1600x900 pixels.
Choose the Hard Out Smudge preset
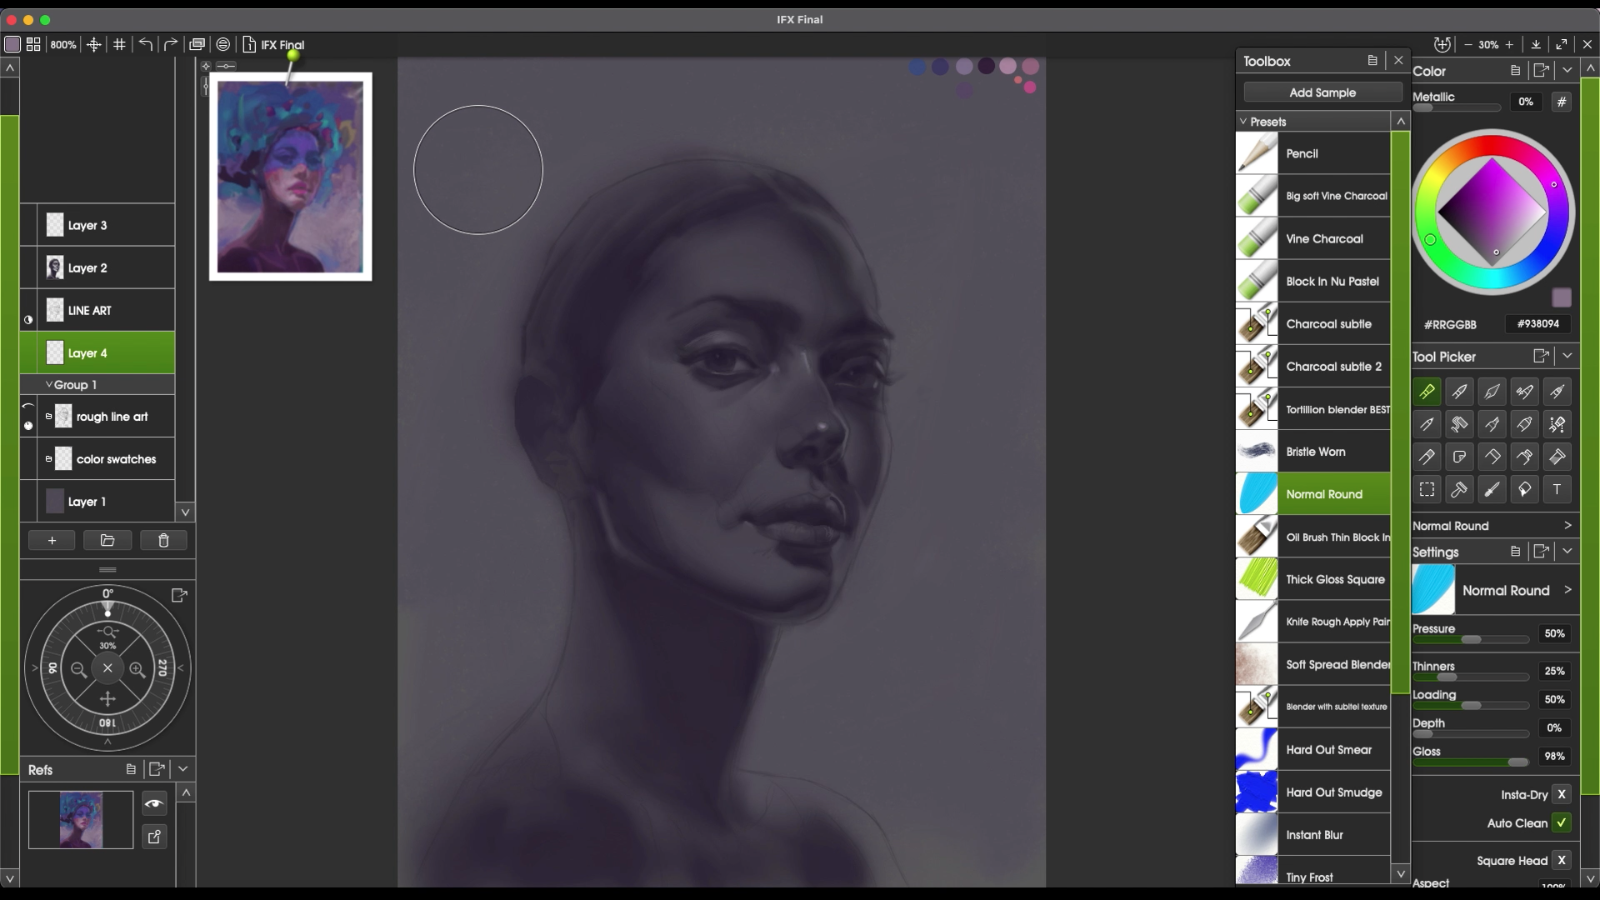1313,792
